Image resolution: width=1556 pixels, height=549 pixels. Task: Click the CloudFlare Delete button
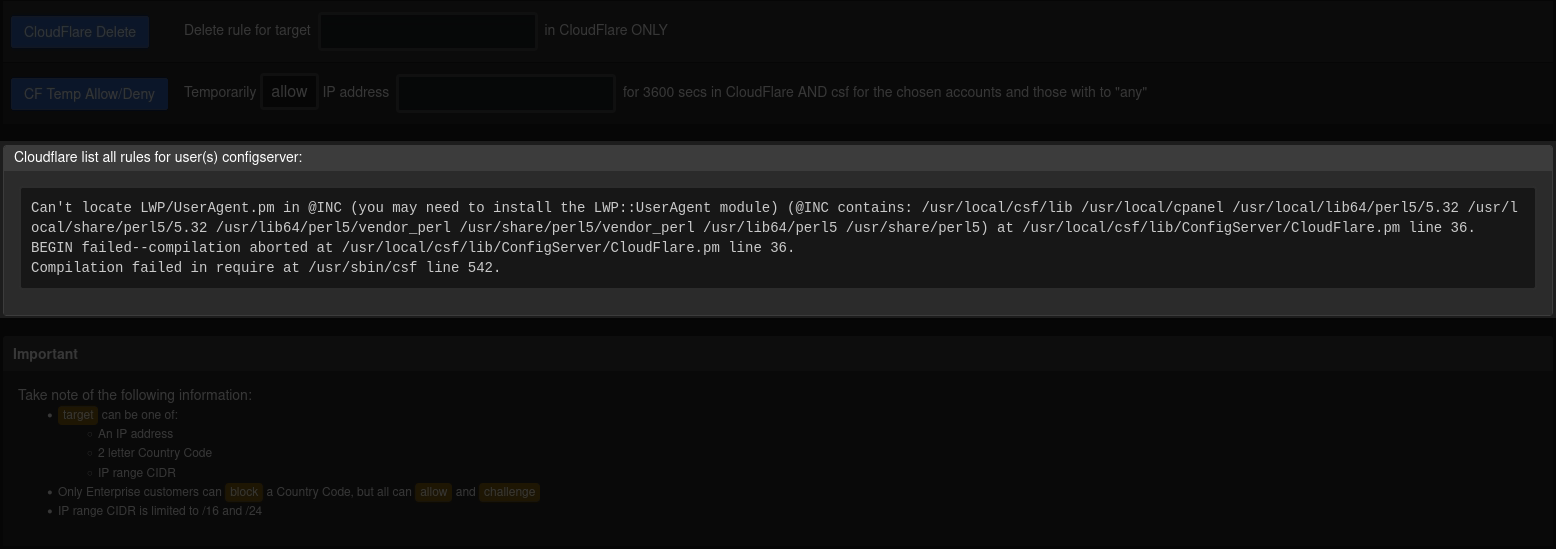pos(80,32)
